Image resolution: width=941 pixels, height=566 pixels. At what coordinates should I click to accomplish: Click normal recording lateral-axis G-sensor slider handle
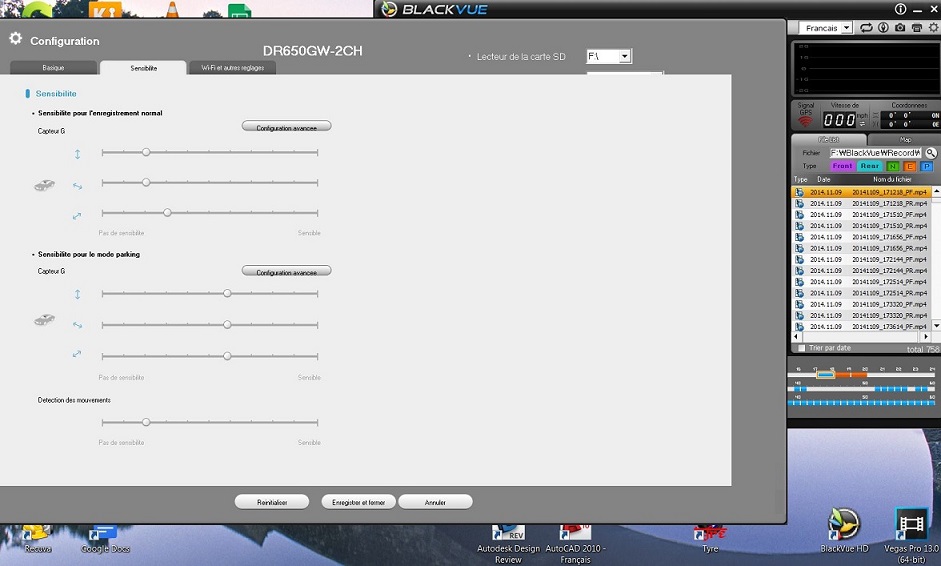tap(146, 182)
